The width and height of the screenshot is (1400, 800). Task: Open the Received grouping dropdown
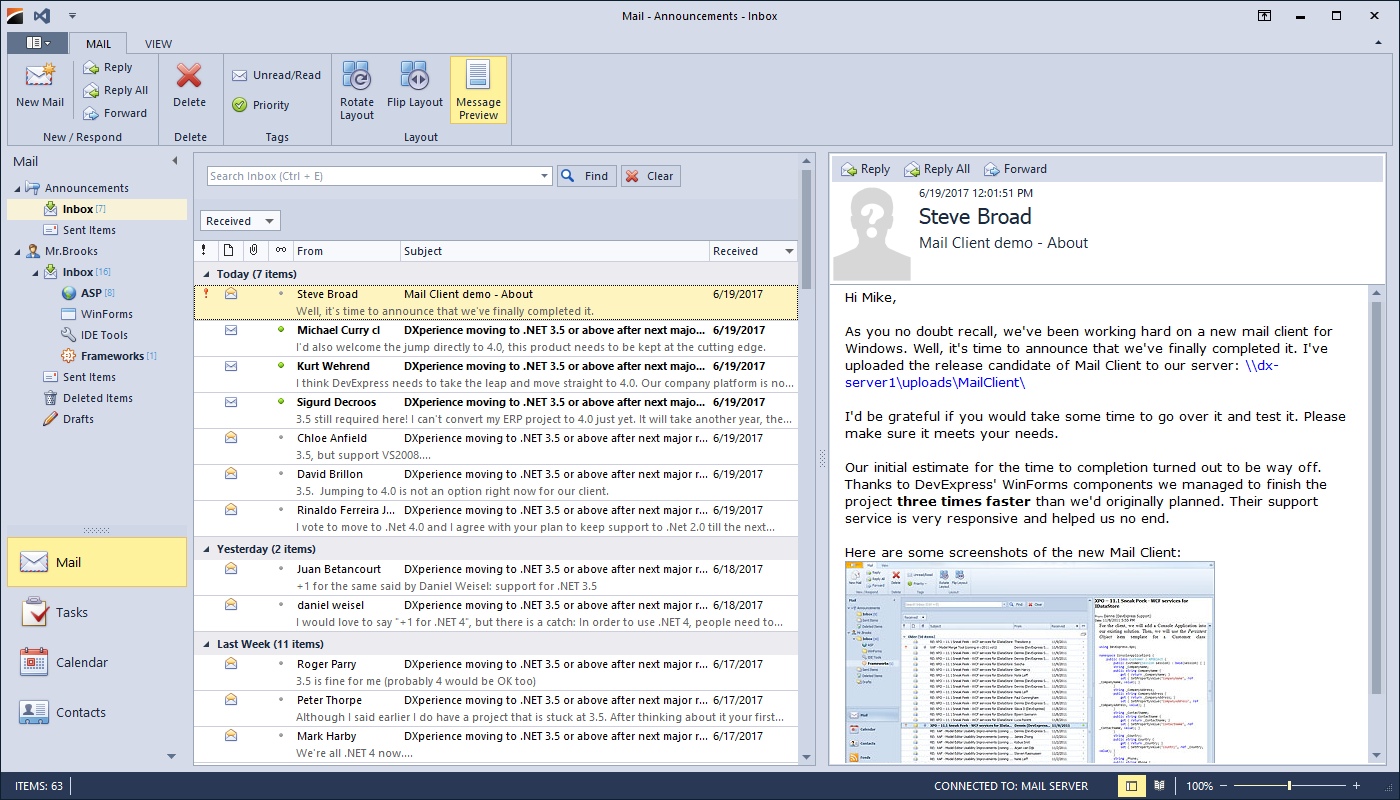pyautogui.click(x=240, y=221)
